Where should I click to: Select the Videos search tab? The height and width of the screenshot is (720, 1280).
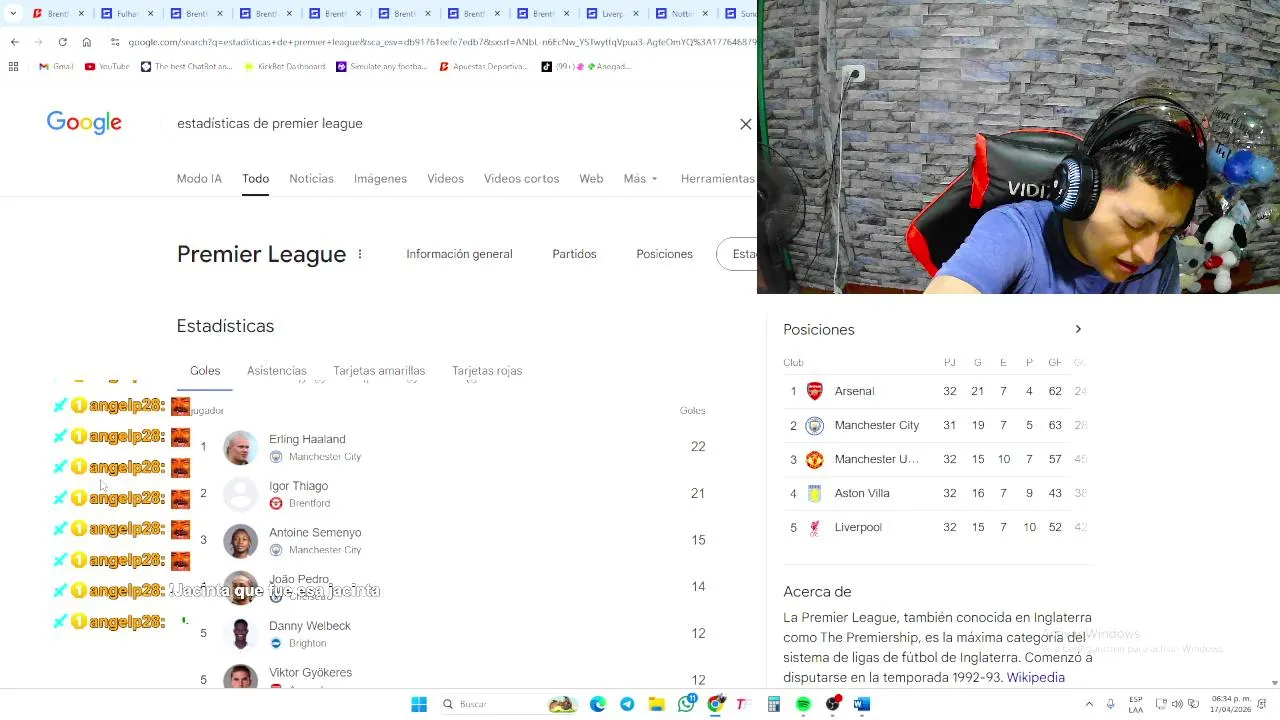click(x=445, y=179)
